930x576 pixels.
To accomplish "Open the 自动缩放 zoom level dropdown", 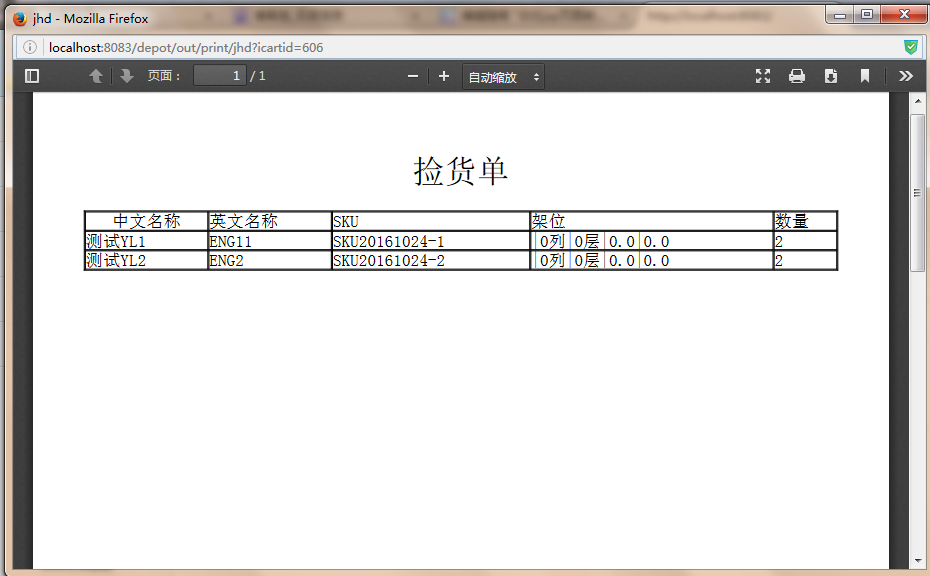I will click(502, 75).
